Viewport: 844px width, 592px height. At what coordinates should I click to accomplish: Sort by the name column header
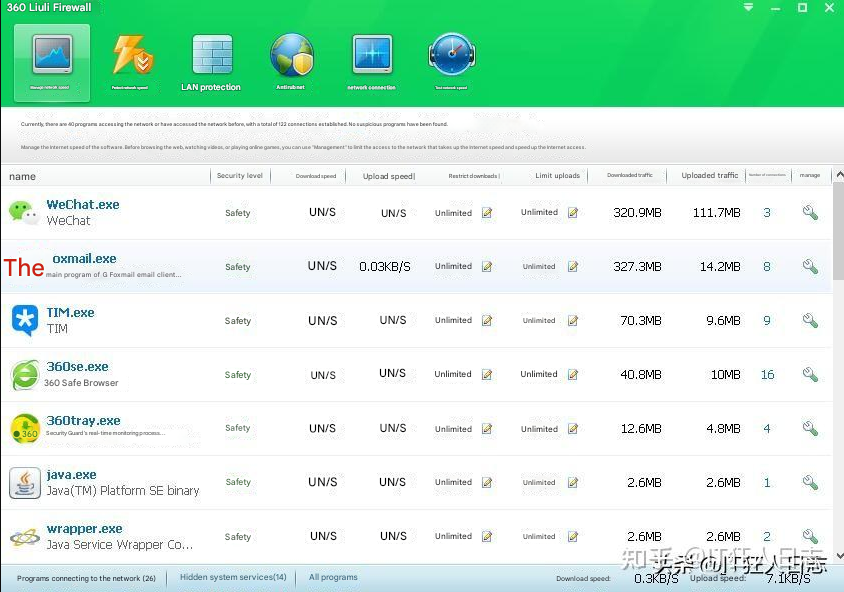(23, 177)
